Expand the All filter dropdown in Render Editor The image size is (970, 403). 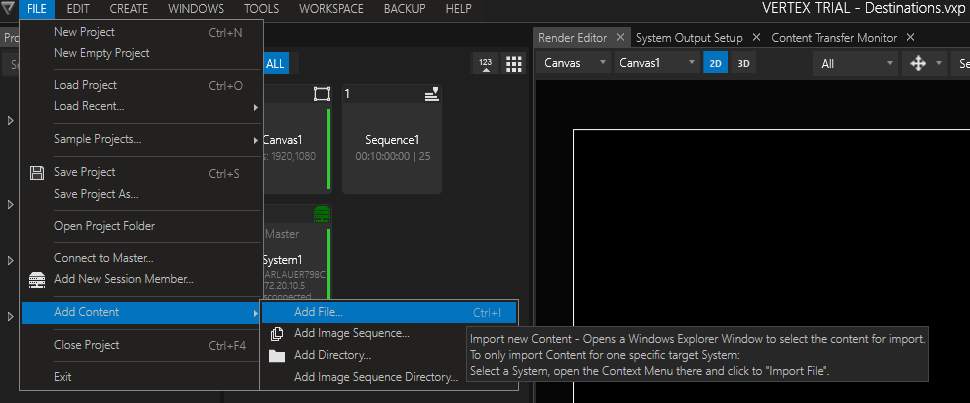click(x=856, y=64)
